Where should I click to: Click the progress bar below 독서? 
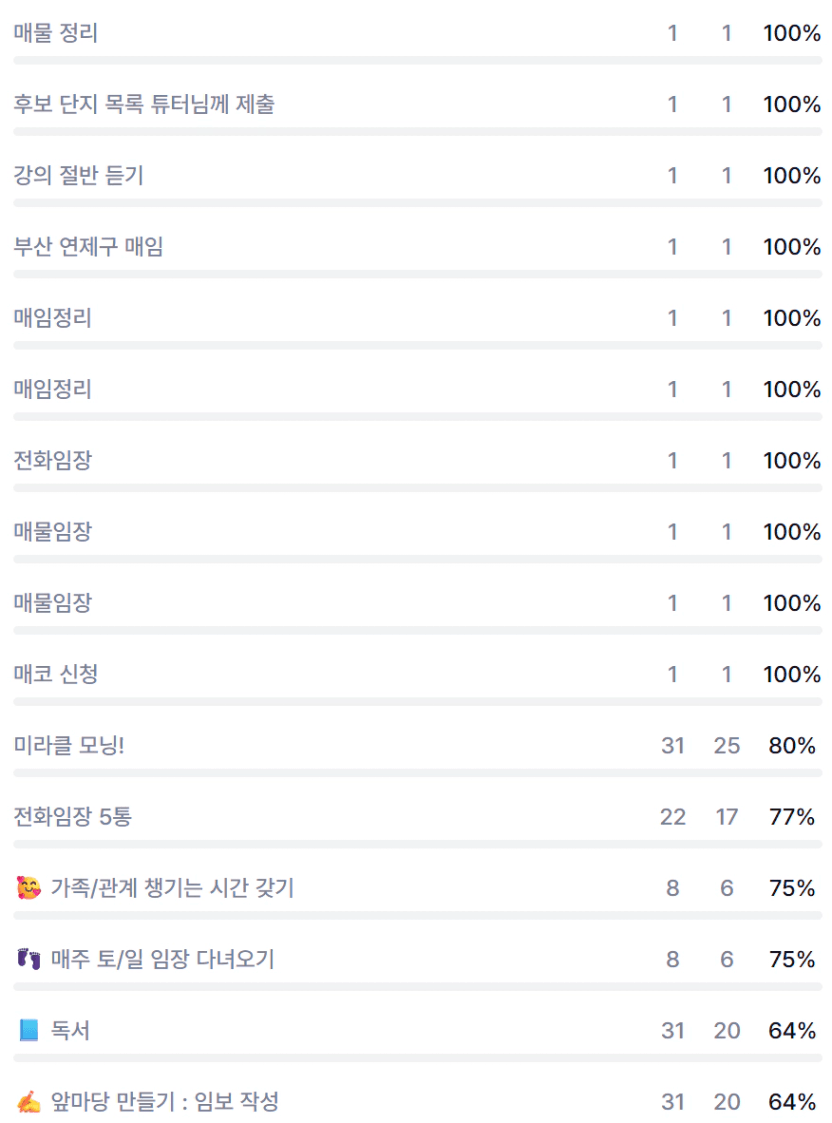416,1058
